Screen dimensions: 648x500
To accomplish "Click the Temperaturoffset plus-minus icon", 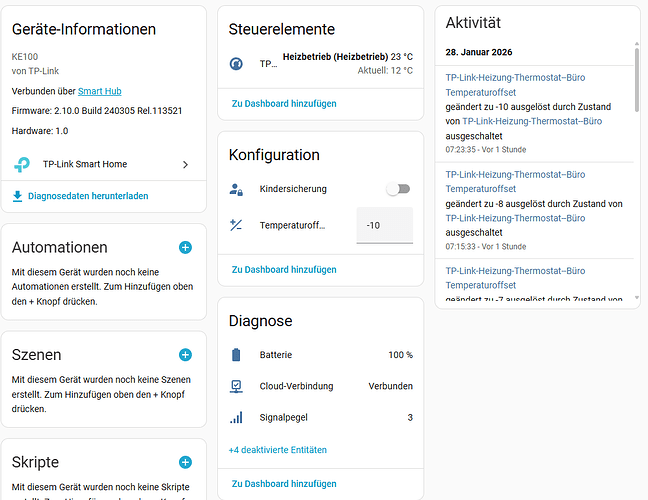I will click(x=236, y=225).
